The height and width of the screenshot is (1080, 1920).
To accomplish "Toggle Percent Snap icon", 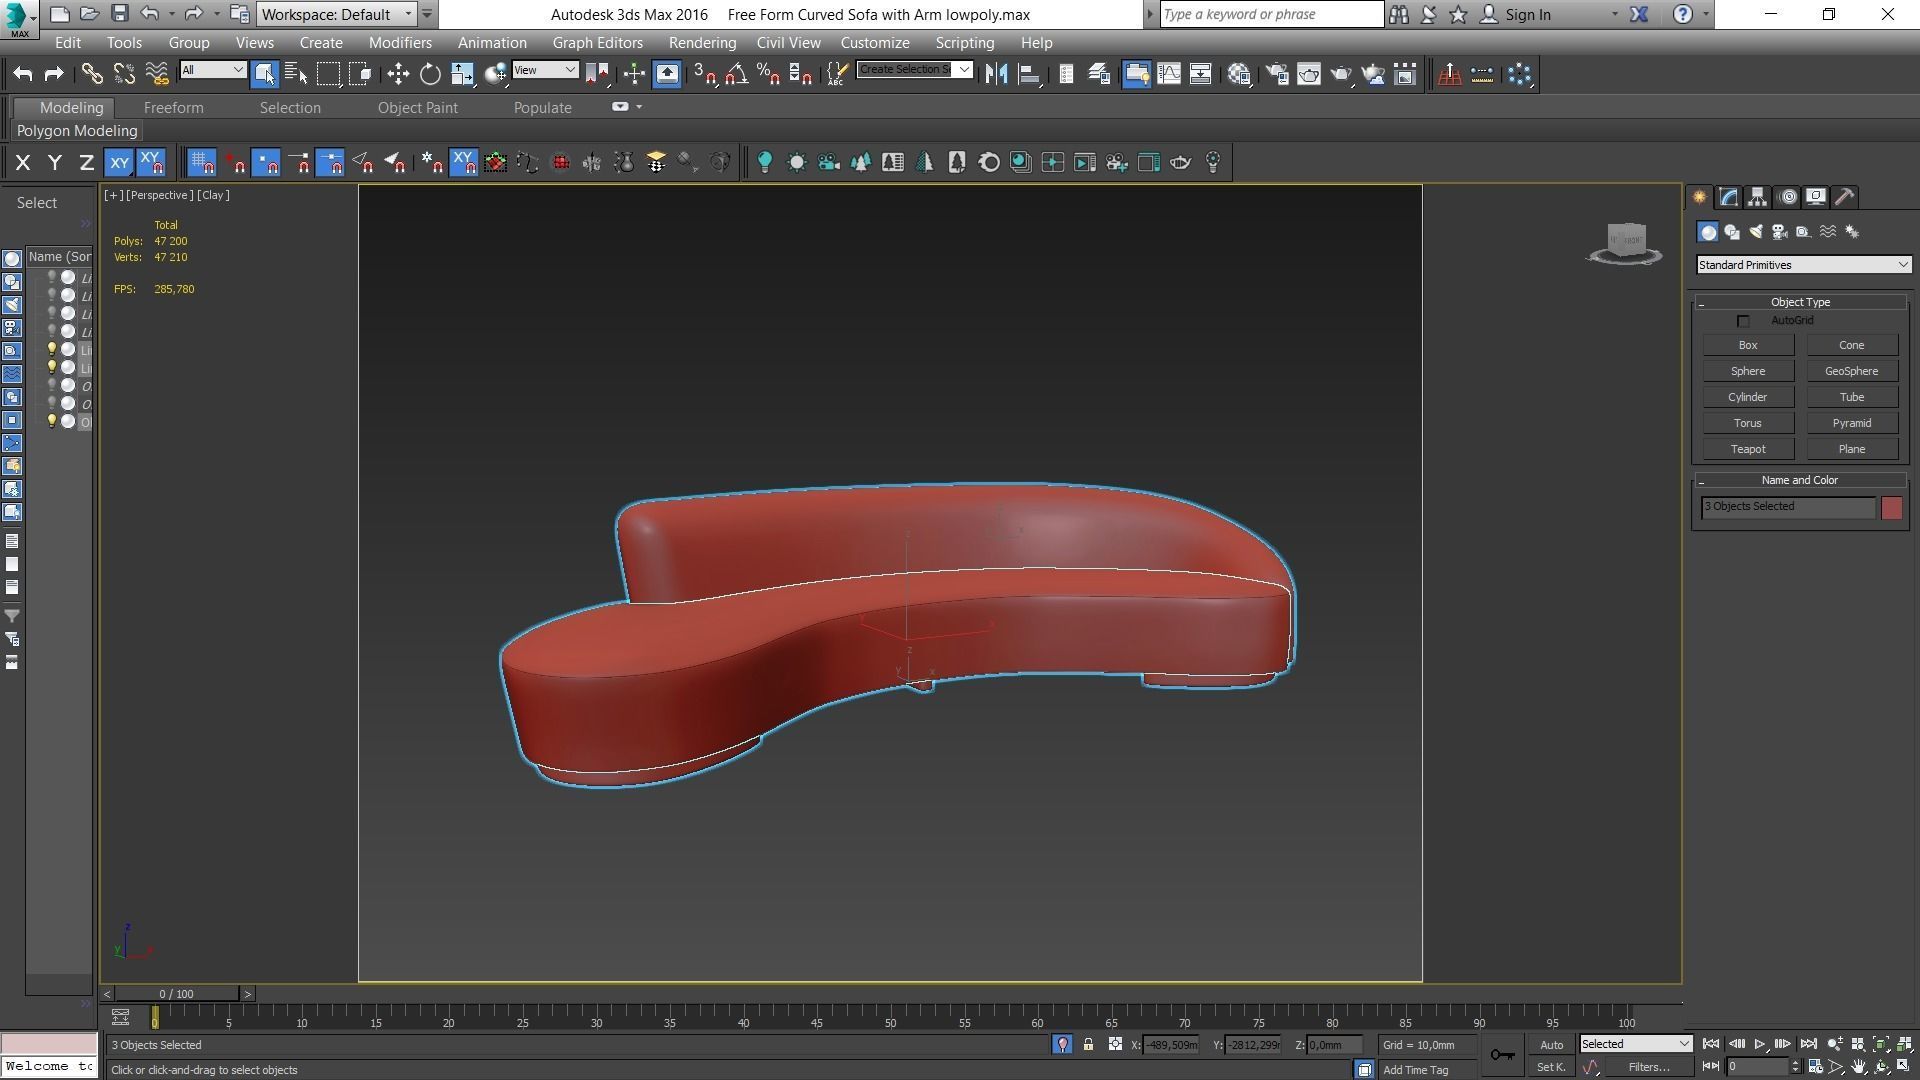I will 769,74.
